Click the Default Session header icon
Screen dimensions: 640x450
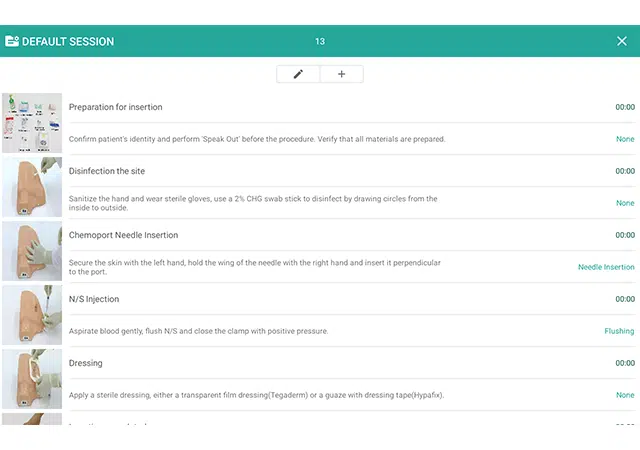pyautogui.click(x=12, y=41)
